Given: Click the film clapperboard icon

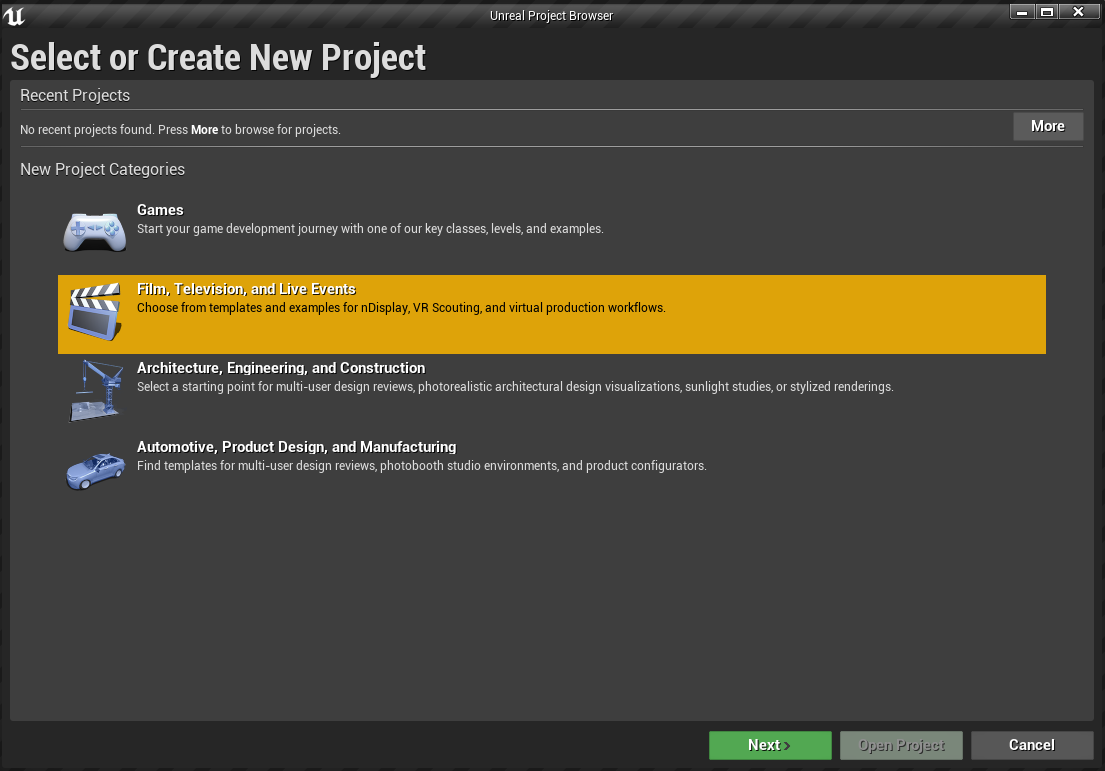Looking at the screenshot, I should pos(95,312).
